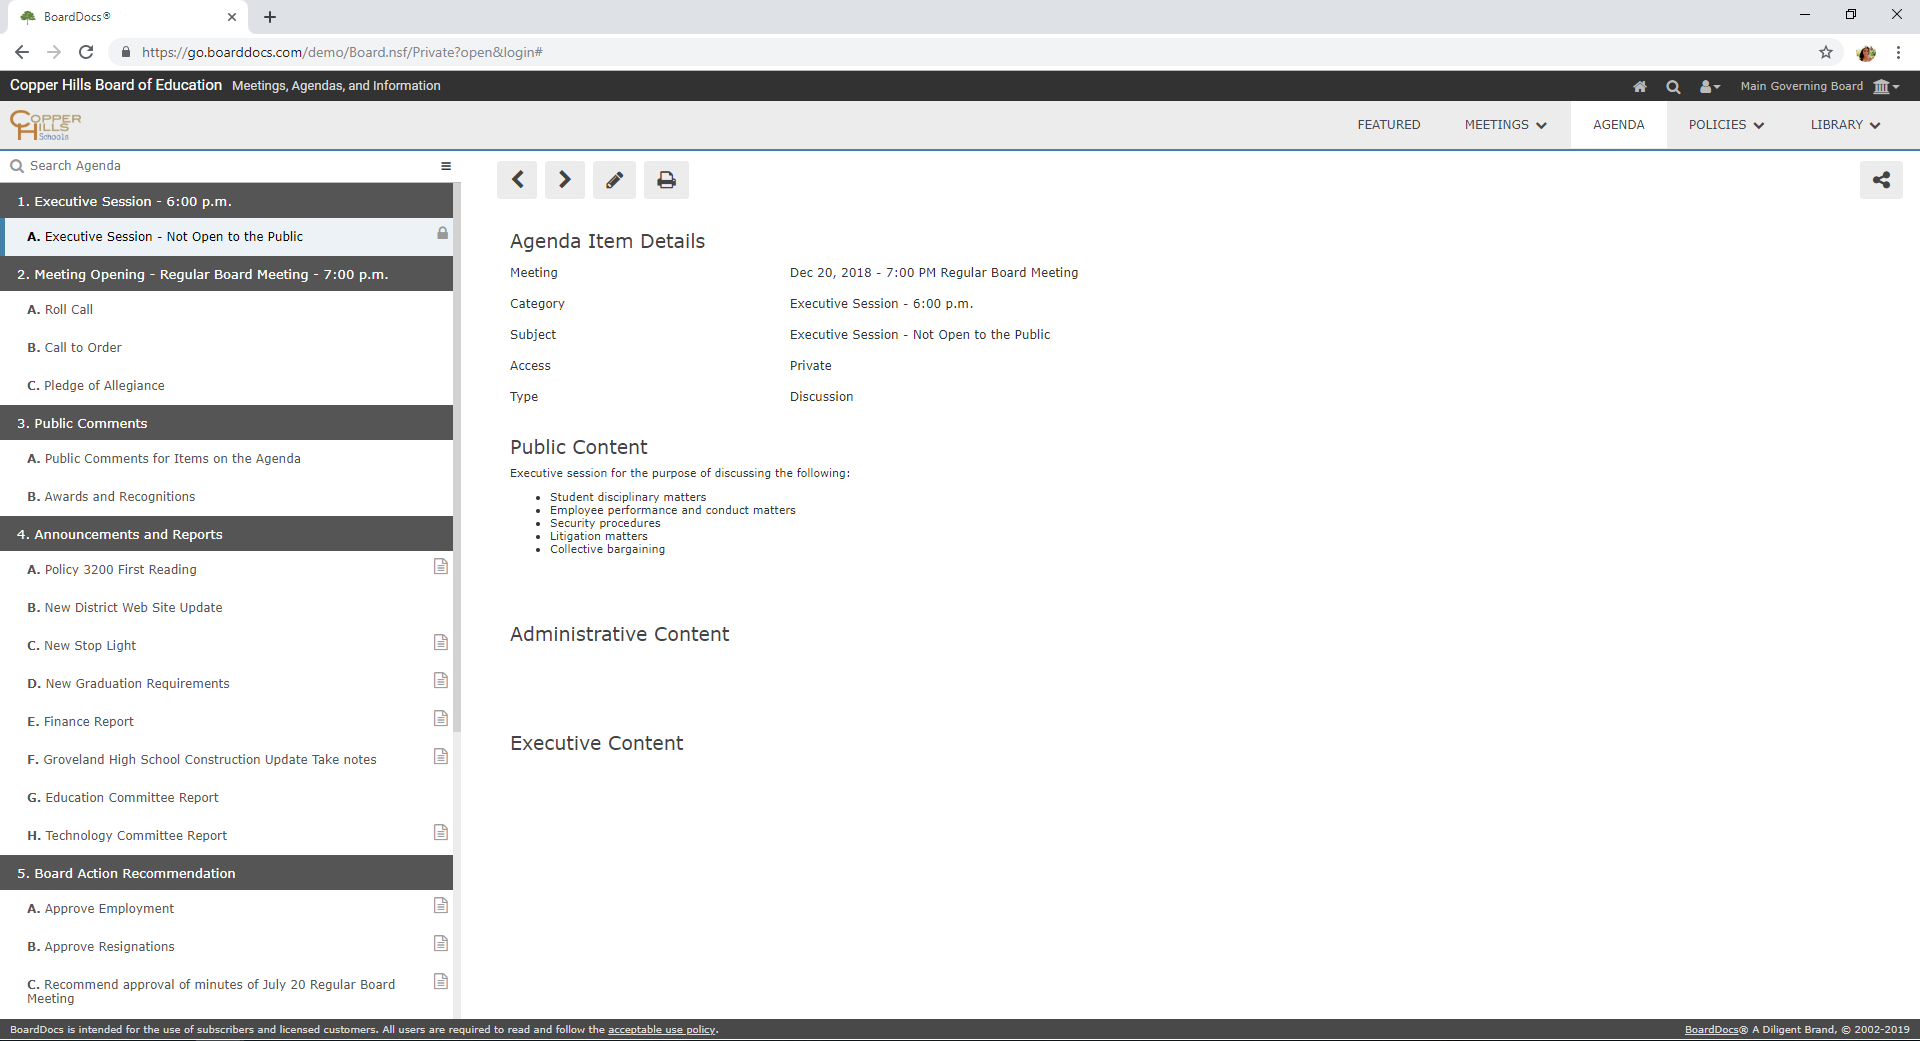Open document icon for Technology Committee Report

click(x=440, y=833)
